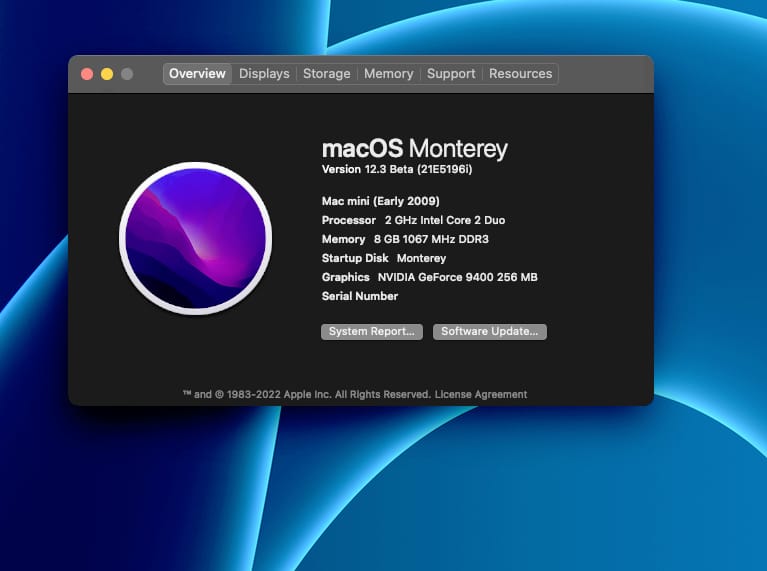Viewport: 767px width, 571px height.
Task: Select the Startup Disk value Monterey
Action: [x=421, y=258]
